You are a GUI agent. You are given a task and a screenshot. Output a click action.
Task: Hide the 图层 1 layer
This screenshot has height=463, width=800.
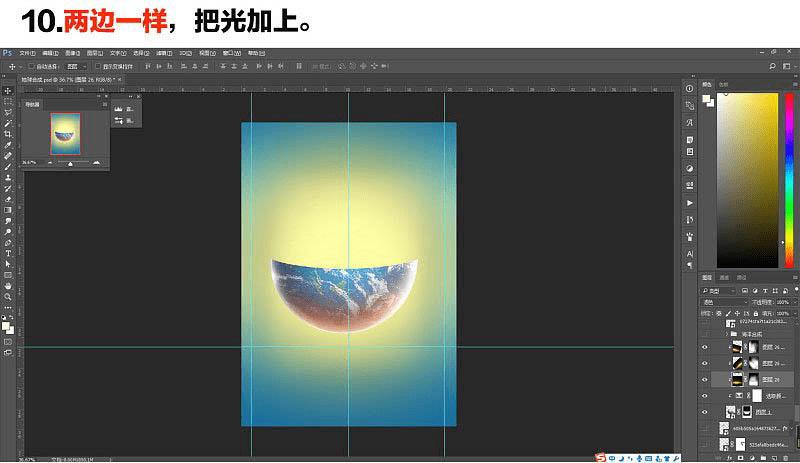(x=705, y=412)
